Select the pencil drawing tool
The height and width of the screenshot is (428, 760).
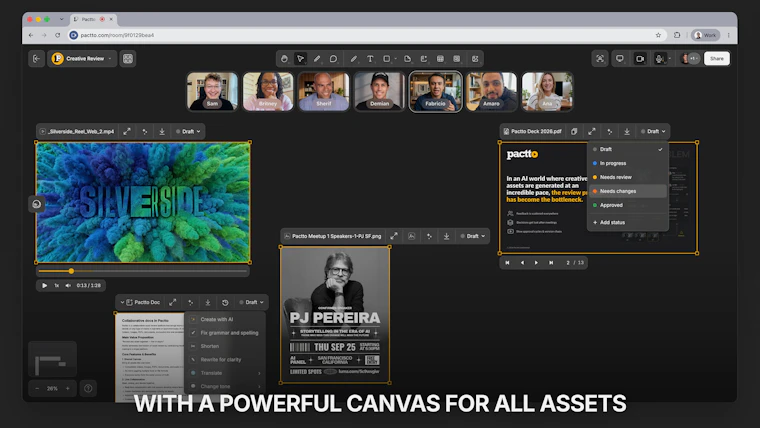tap(317, 59)
